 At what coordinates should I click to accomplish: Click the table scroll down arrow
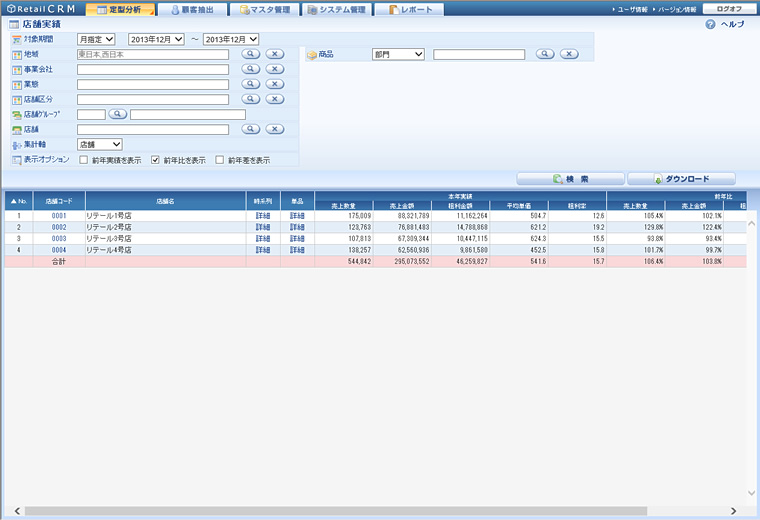(x=751, y=493)
